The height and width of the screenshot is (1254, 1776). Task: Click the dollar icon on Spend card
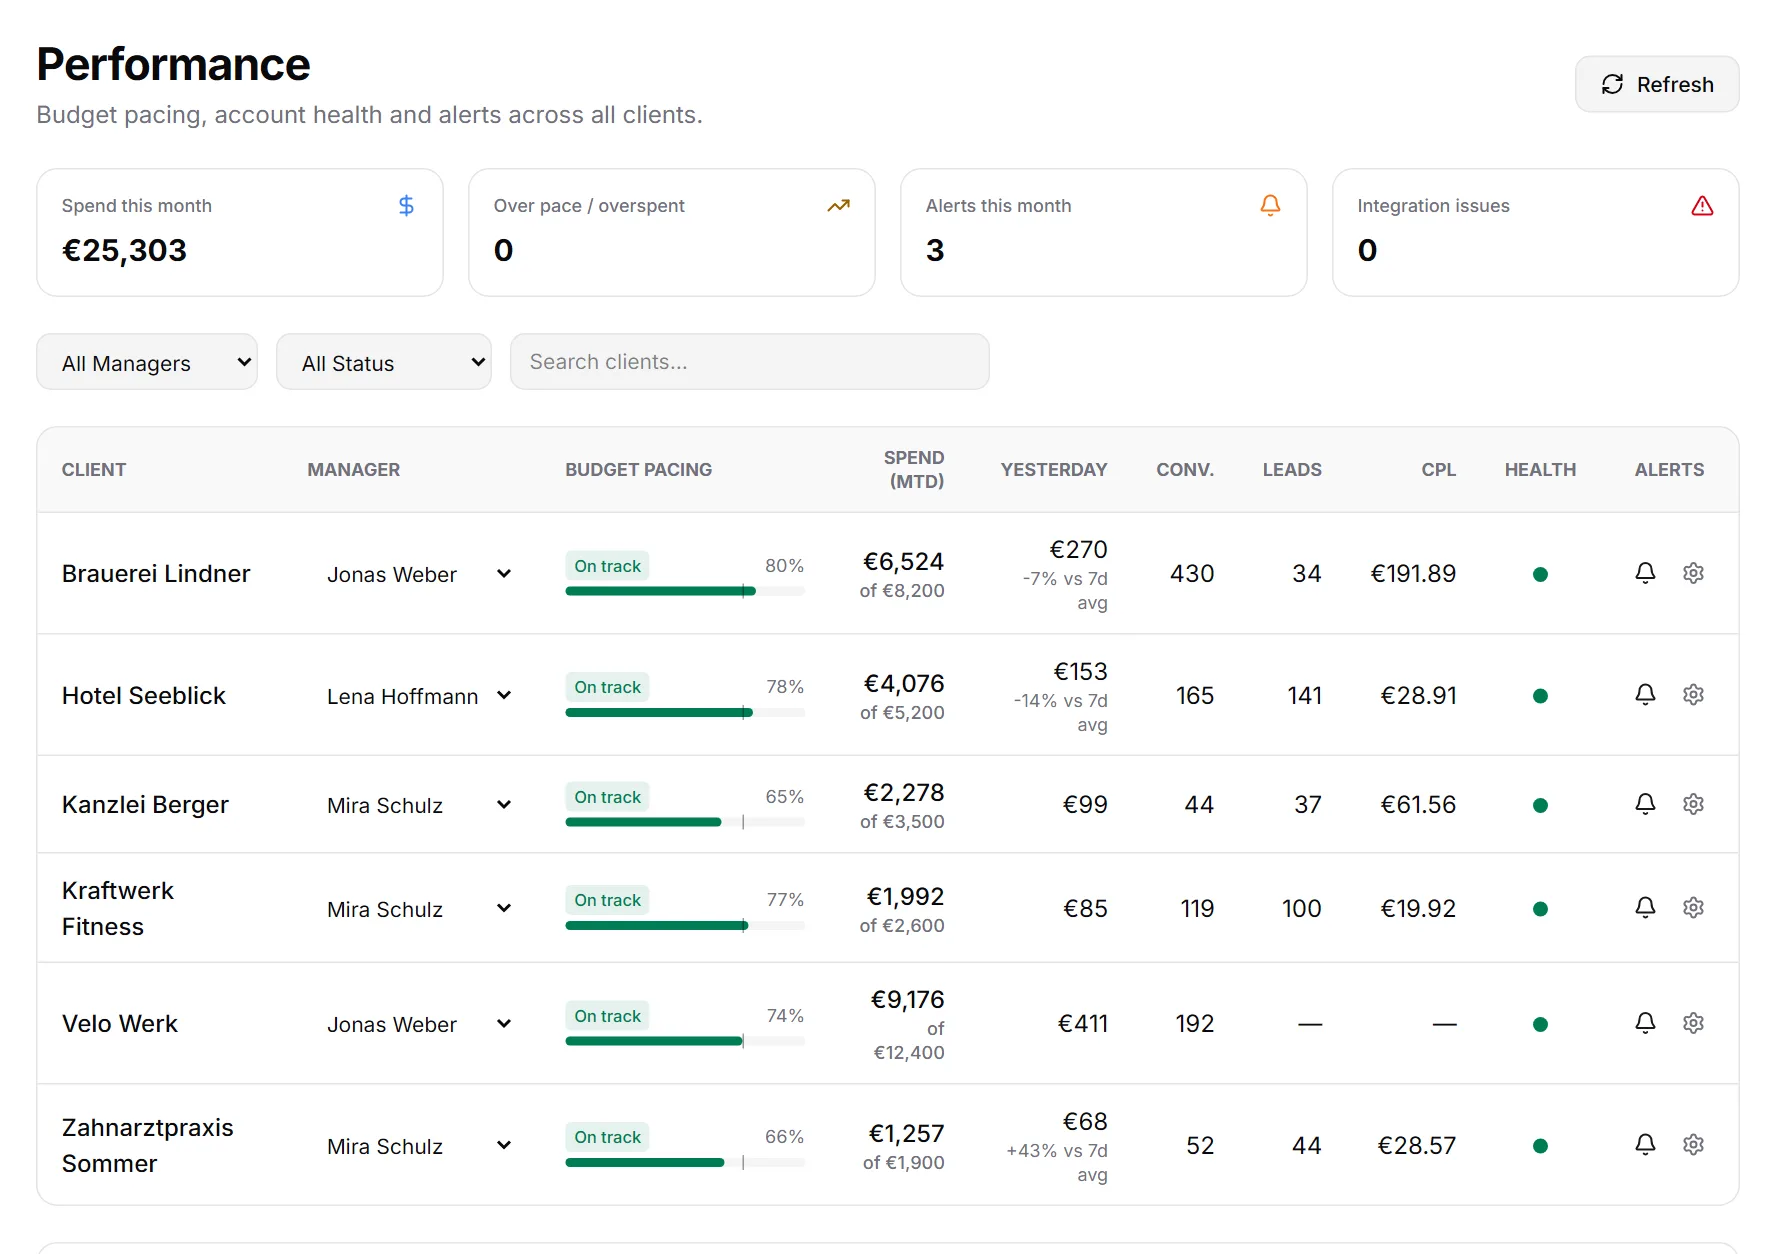coord(406,205)
